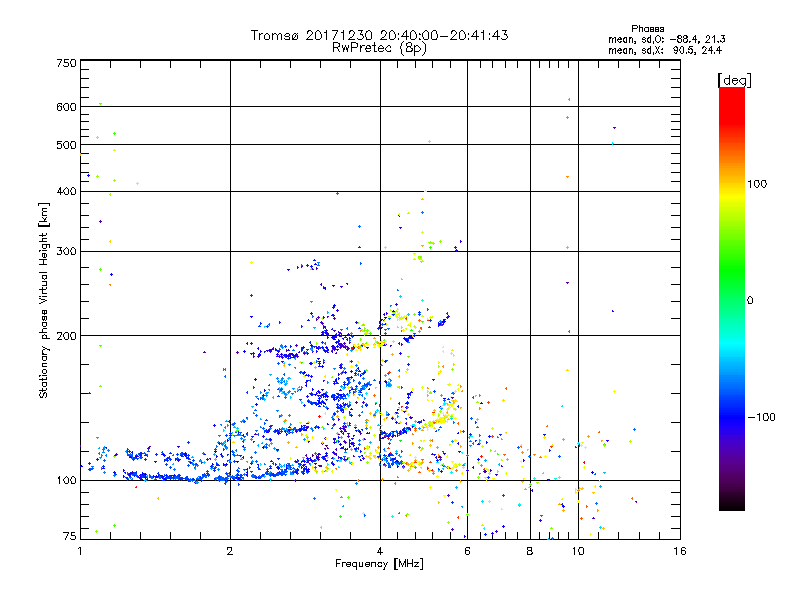Screen dimensions: 800x600
Task: Click the 'Phases' header label
Action: (647, 29)
